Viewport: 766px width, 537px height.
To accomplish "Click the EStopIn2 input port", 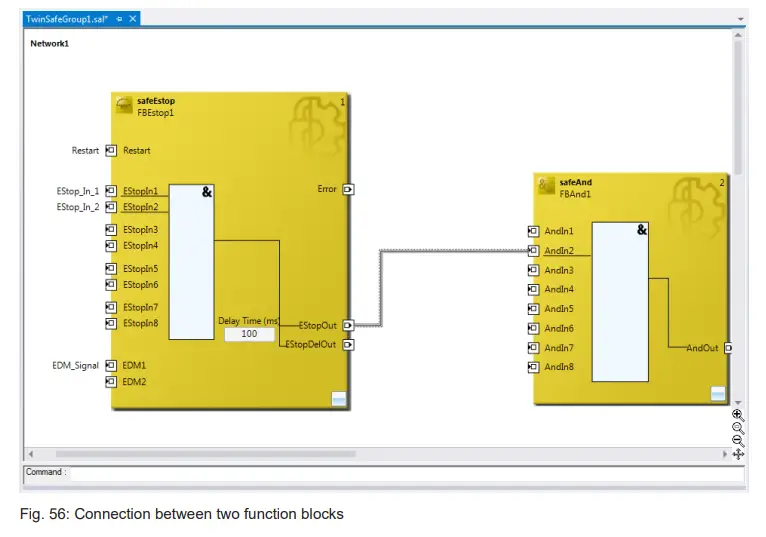I will 111,207.
